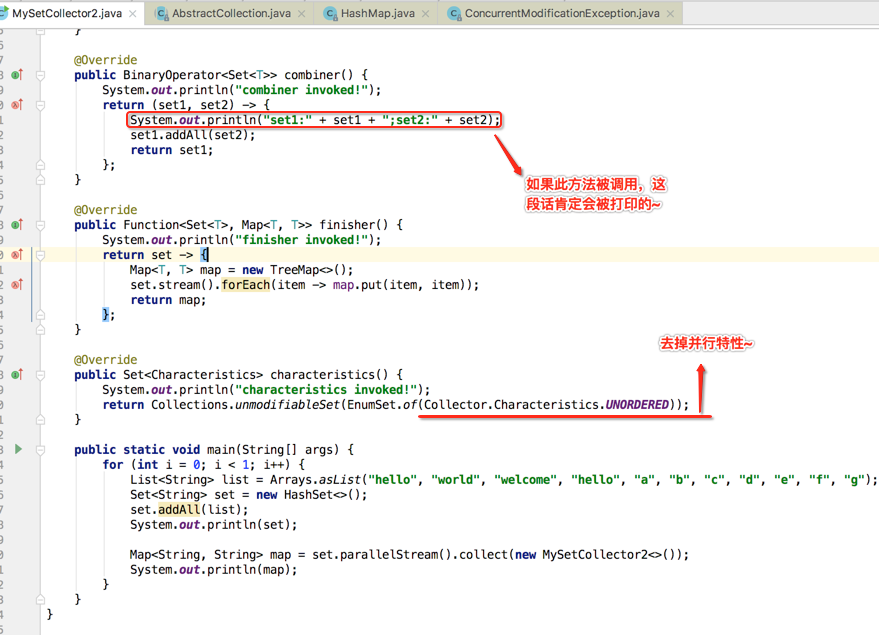
Task: Click 'EnumSet.of' in the characteristics return
Action: tap(382, 405)
